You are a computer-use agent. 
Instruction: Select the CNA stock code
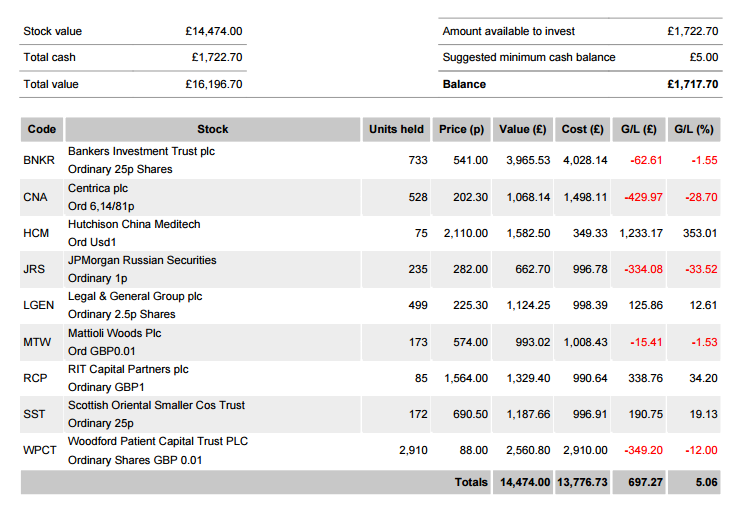click(35, 197)
